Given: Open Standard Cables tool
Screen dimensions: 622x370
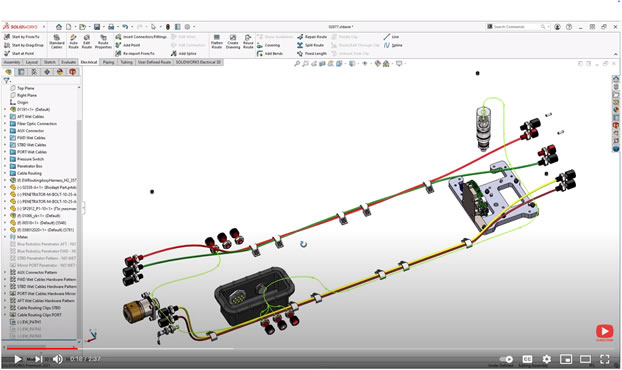Looking at the screenshot, I should [x=57, y=41].
